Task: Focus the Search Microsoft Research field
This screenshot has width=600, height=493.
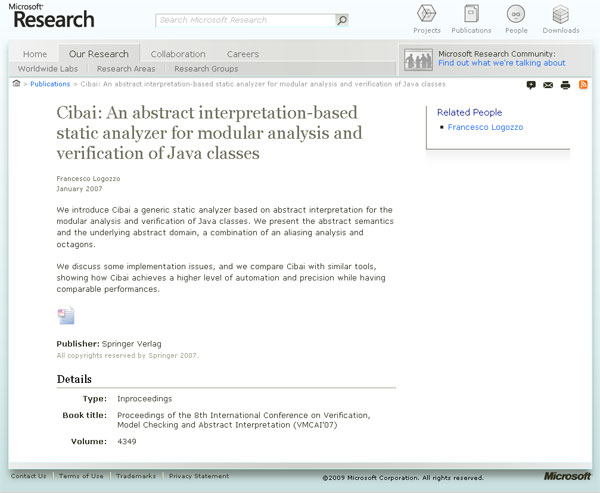Action: (245, 20)
